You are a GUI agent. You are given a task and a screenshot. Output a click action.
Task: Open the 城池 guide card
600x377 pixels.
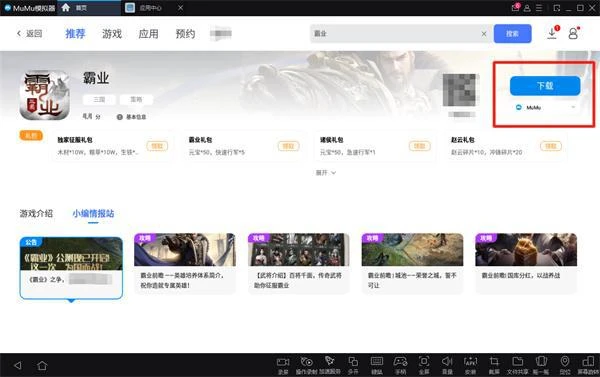pyautogui.click(x=412, y=263)
